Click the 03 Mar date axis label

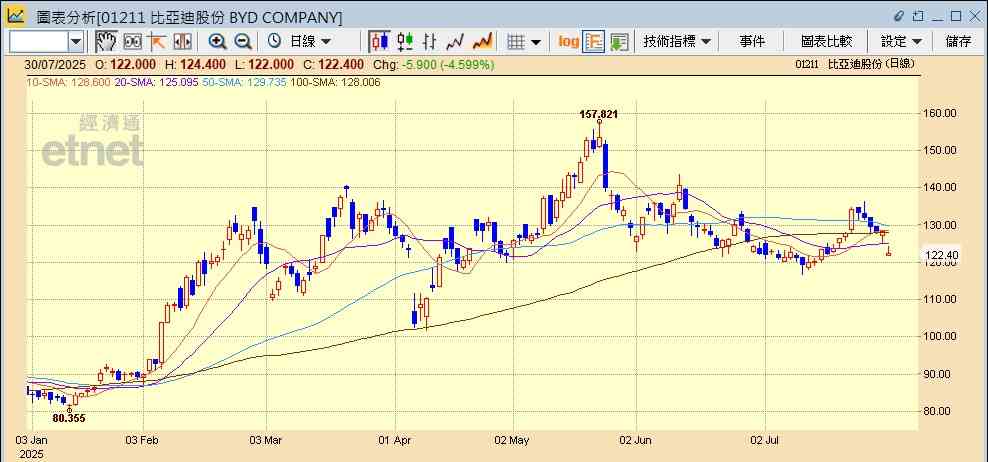pos(266,439)
